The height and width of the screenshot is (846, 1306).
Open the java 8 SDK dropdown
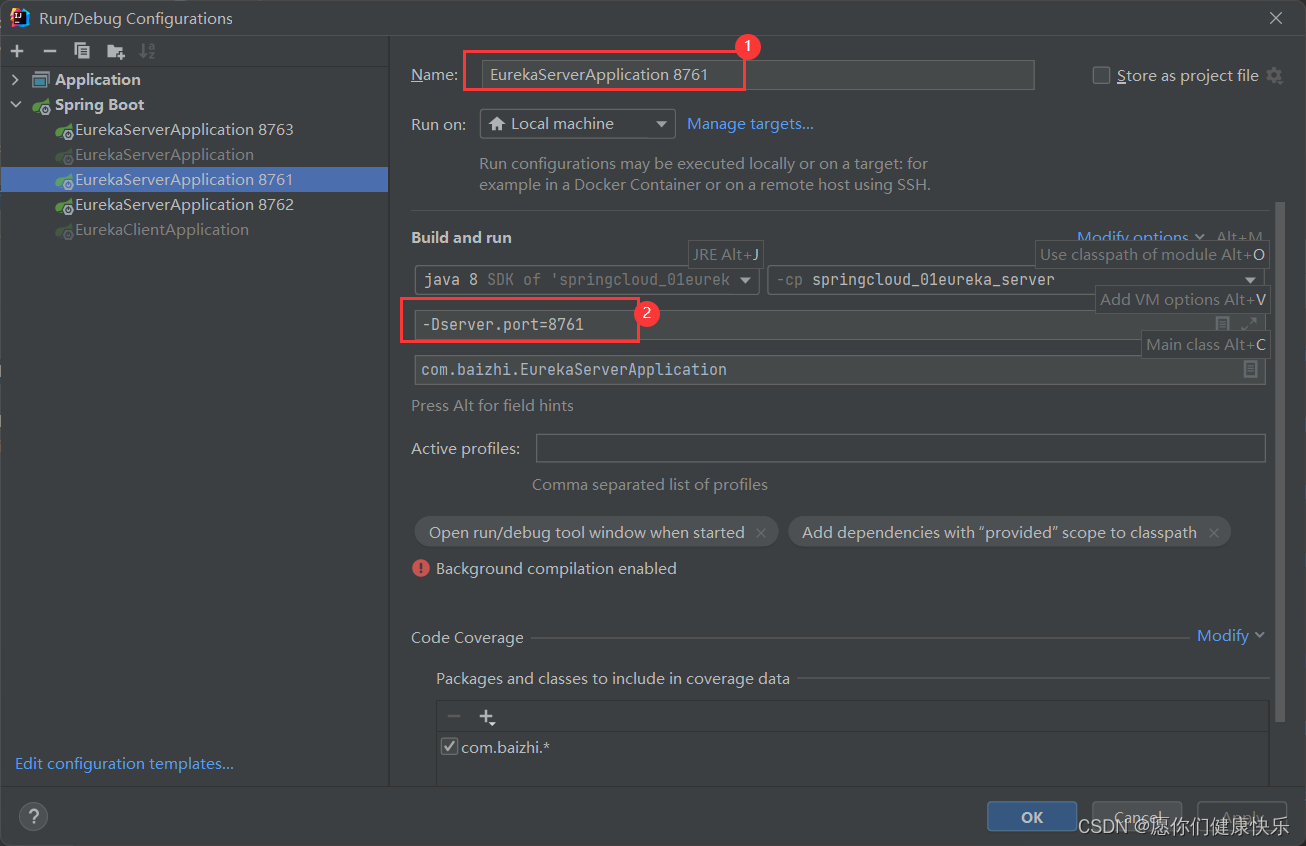[586, 280]
